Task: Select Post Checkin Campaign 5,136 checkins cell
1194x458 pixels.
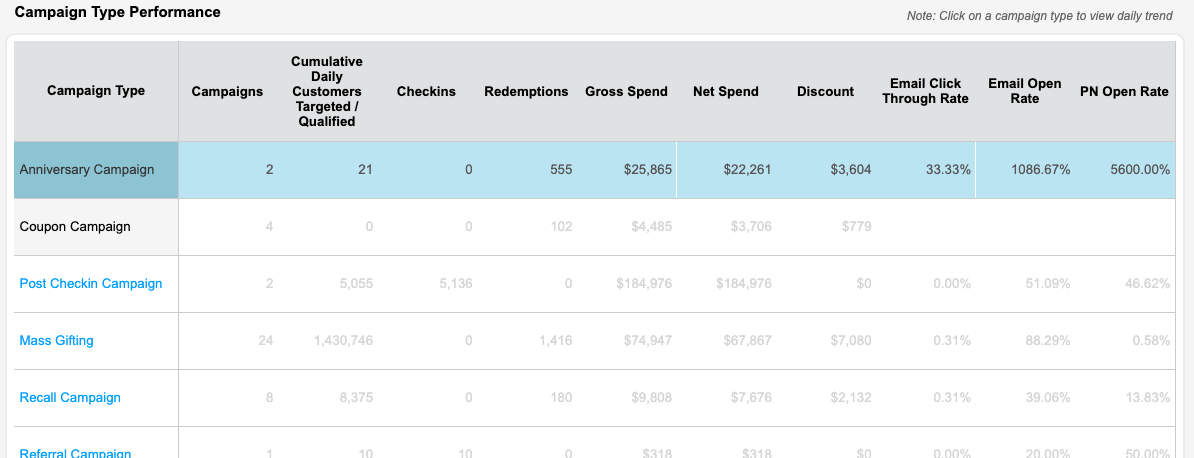Action: tap(426, 283)
